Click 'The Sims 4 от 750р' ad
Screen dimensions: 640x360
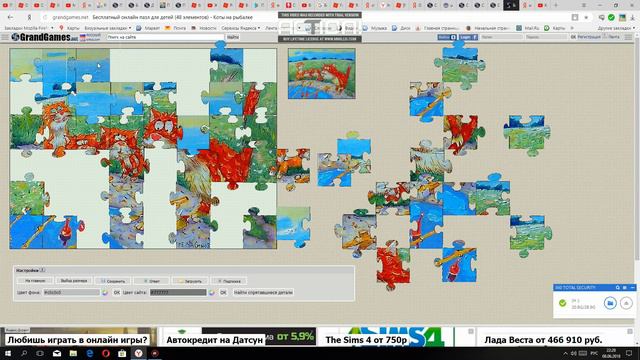[x=366, y=340]
